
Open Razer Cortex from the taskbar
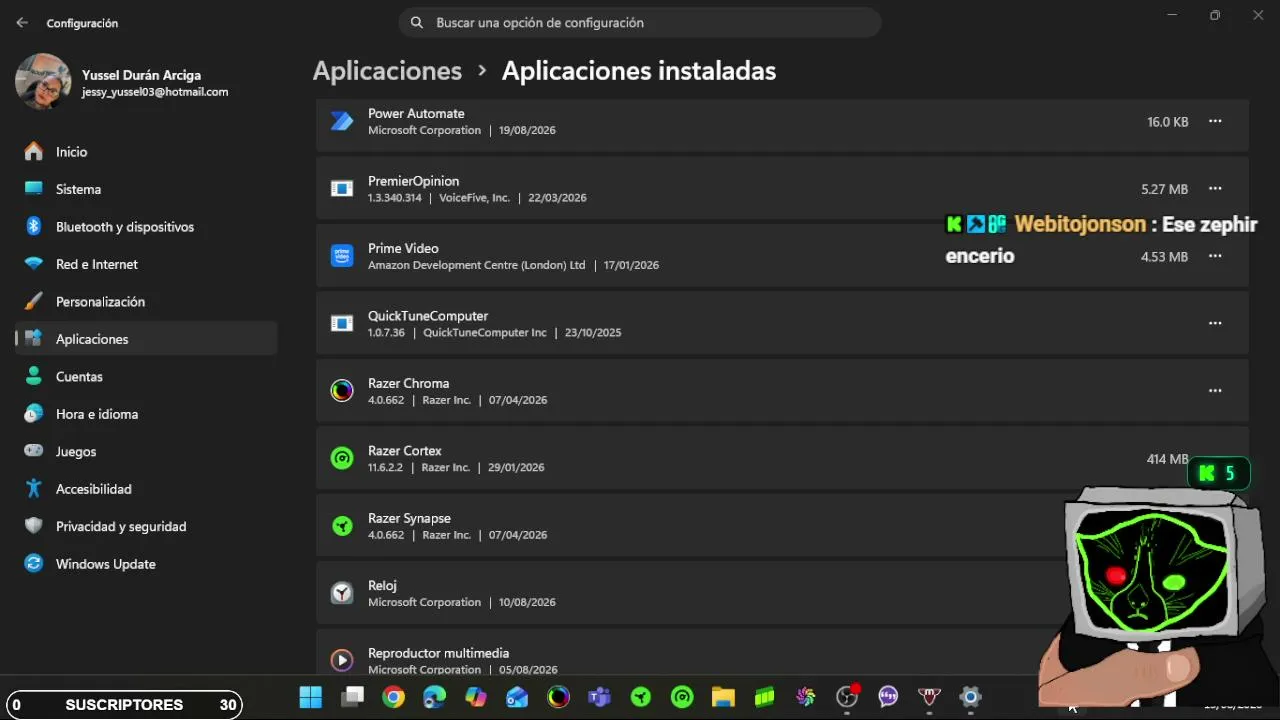tap(682, 697)
